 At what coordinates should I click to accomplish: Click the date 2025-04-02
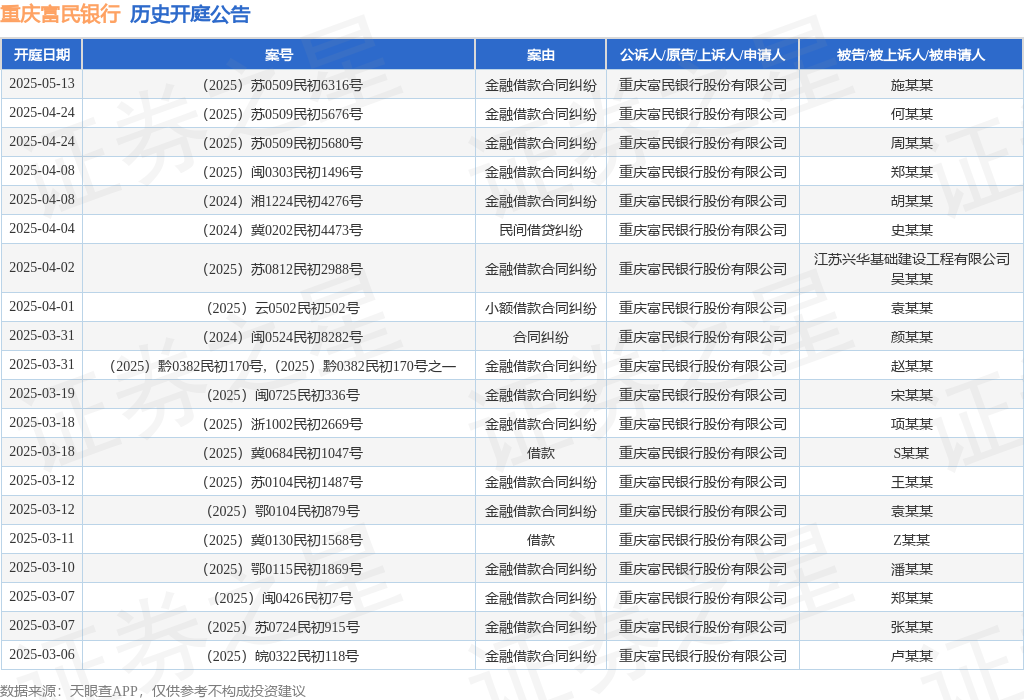[42, 268]
